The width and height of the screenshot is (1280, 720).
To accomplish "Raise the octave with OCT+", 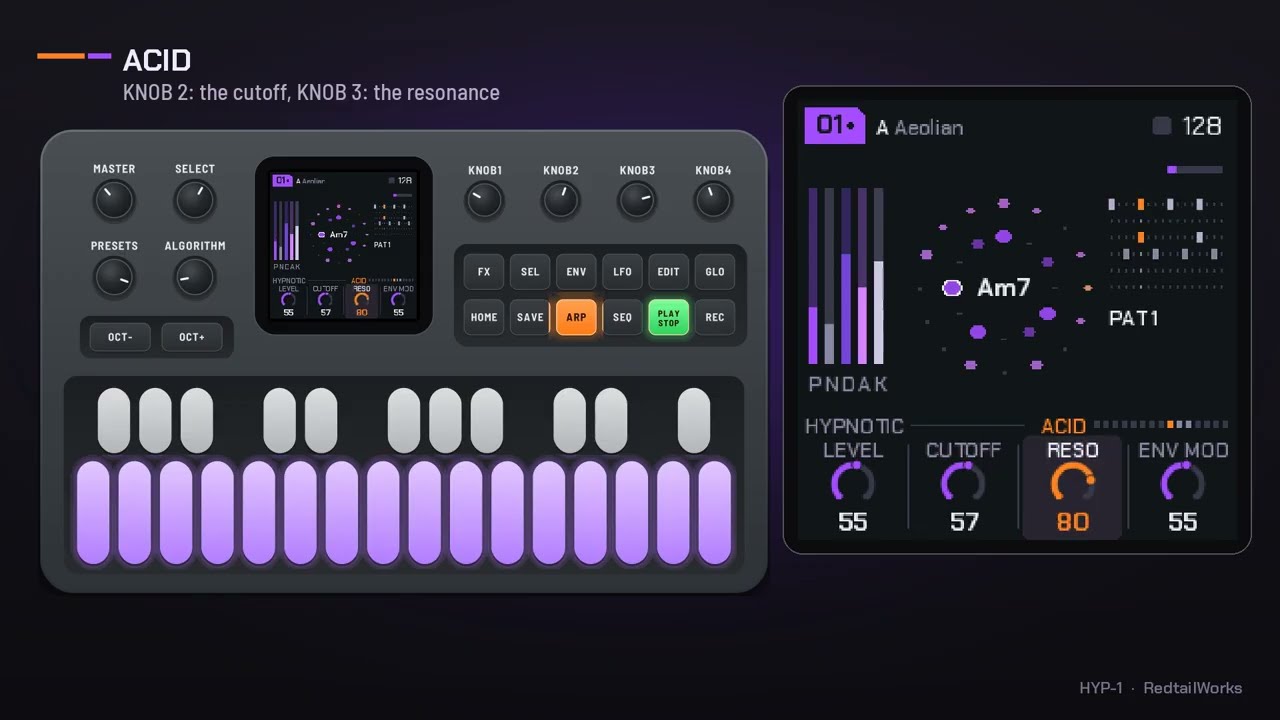I will pos(192,337).
